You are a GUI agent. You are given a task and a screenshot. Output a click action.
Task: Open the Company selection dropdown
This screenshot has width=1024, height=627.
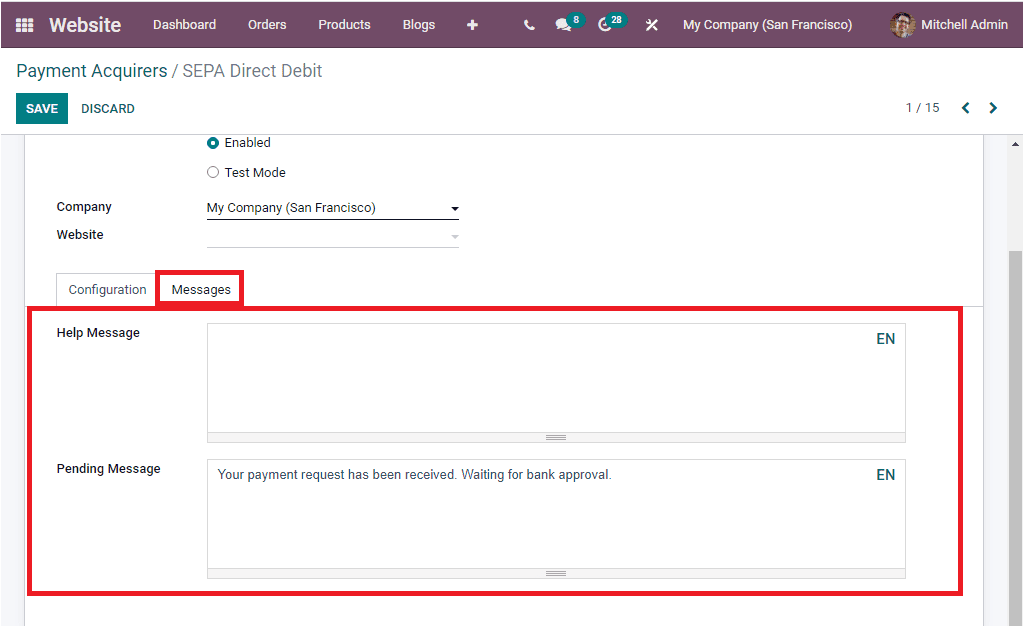click(455, 208)
